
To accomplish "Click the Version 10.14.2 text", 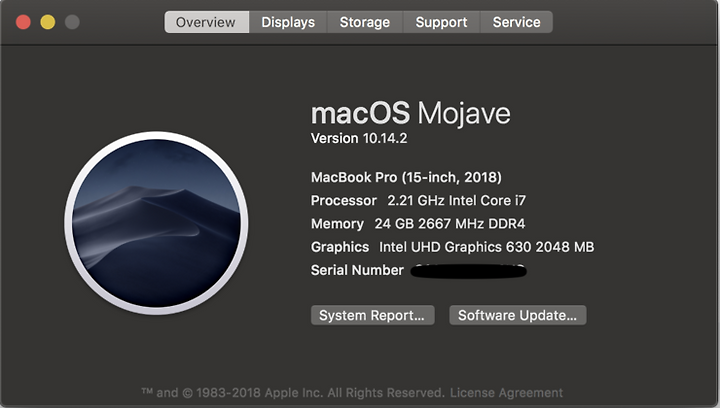I will click(359, 138).
